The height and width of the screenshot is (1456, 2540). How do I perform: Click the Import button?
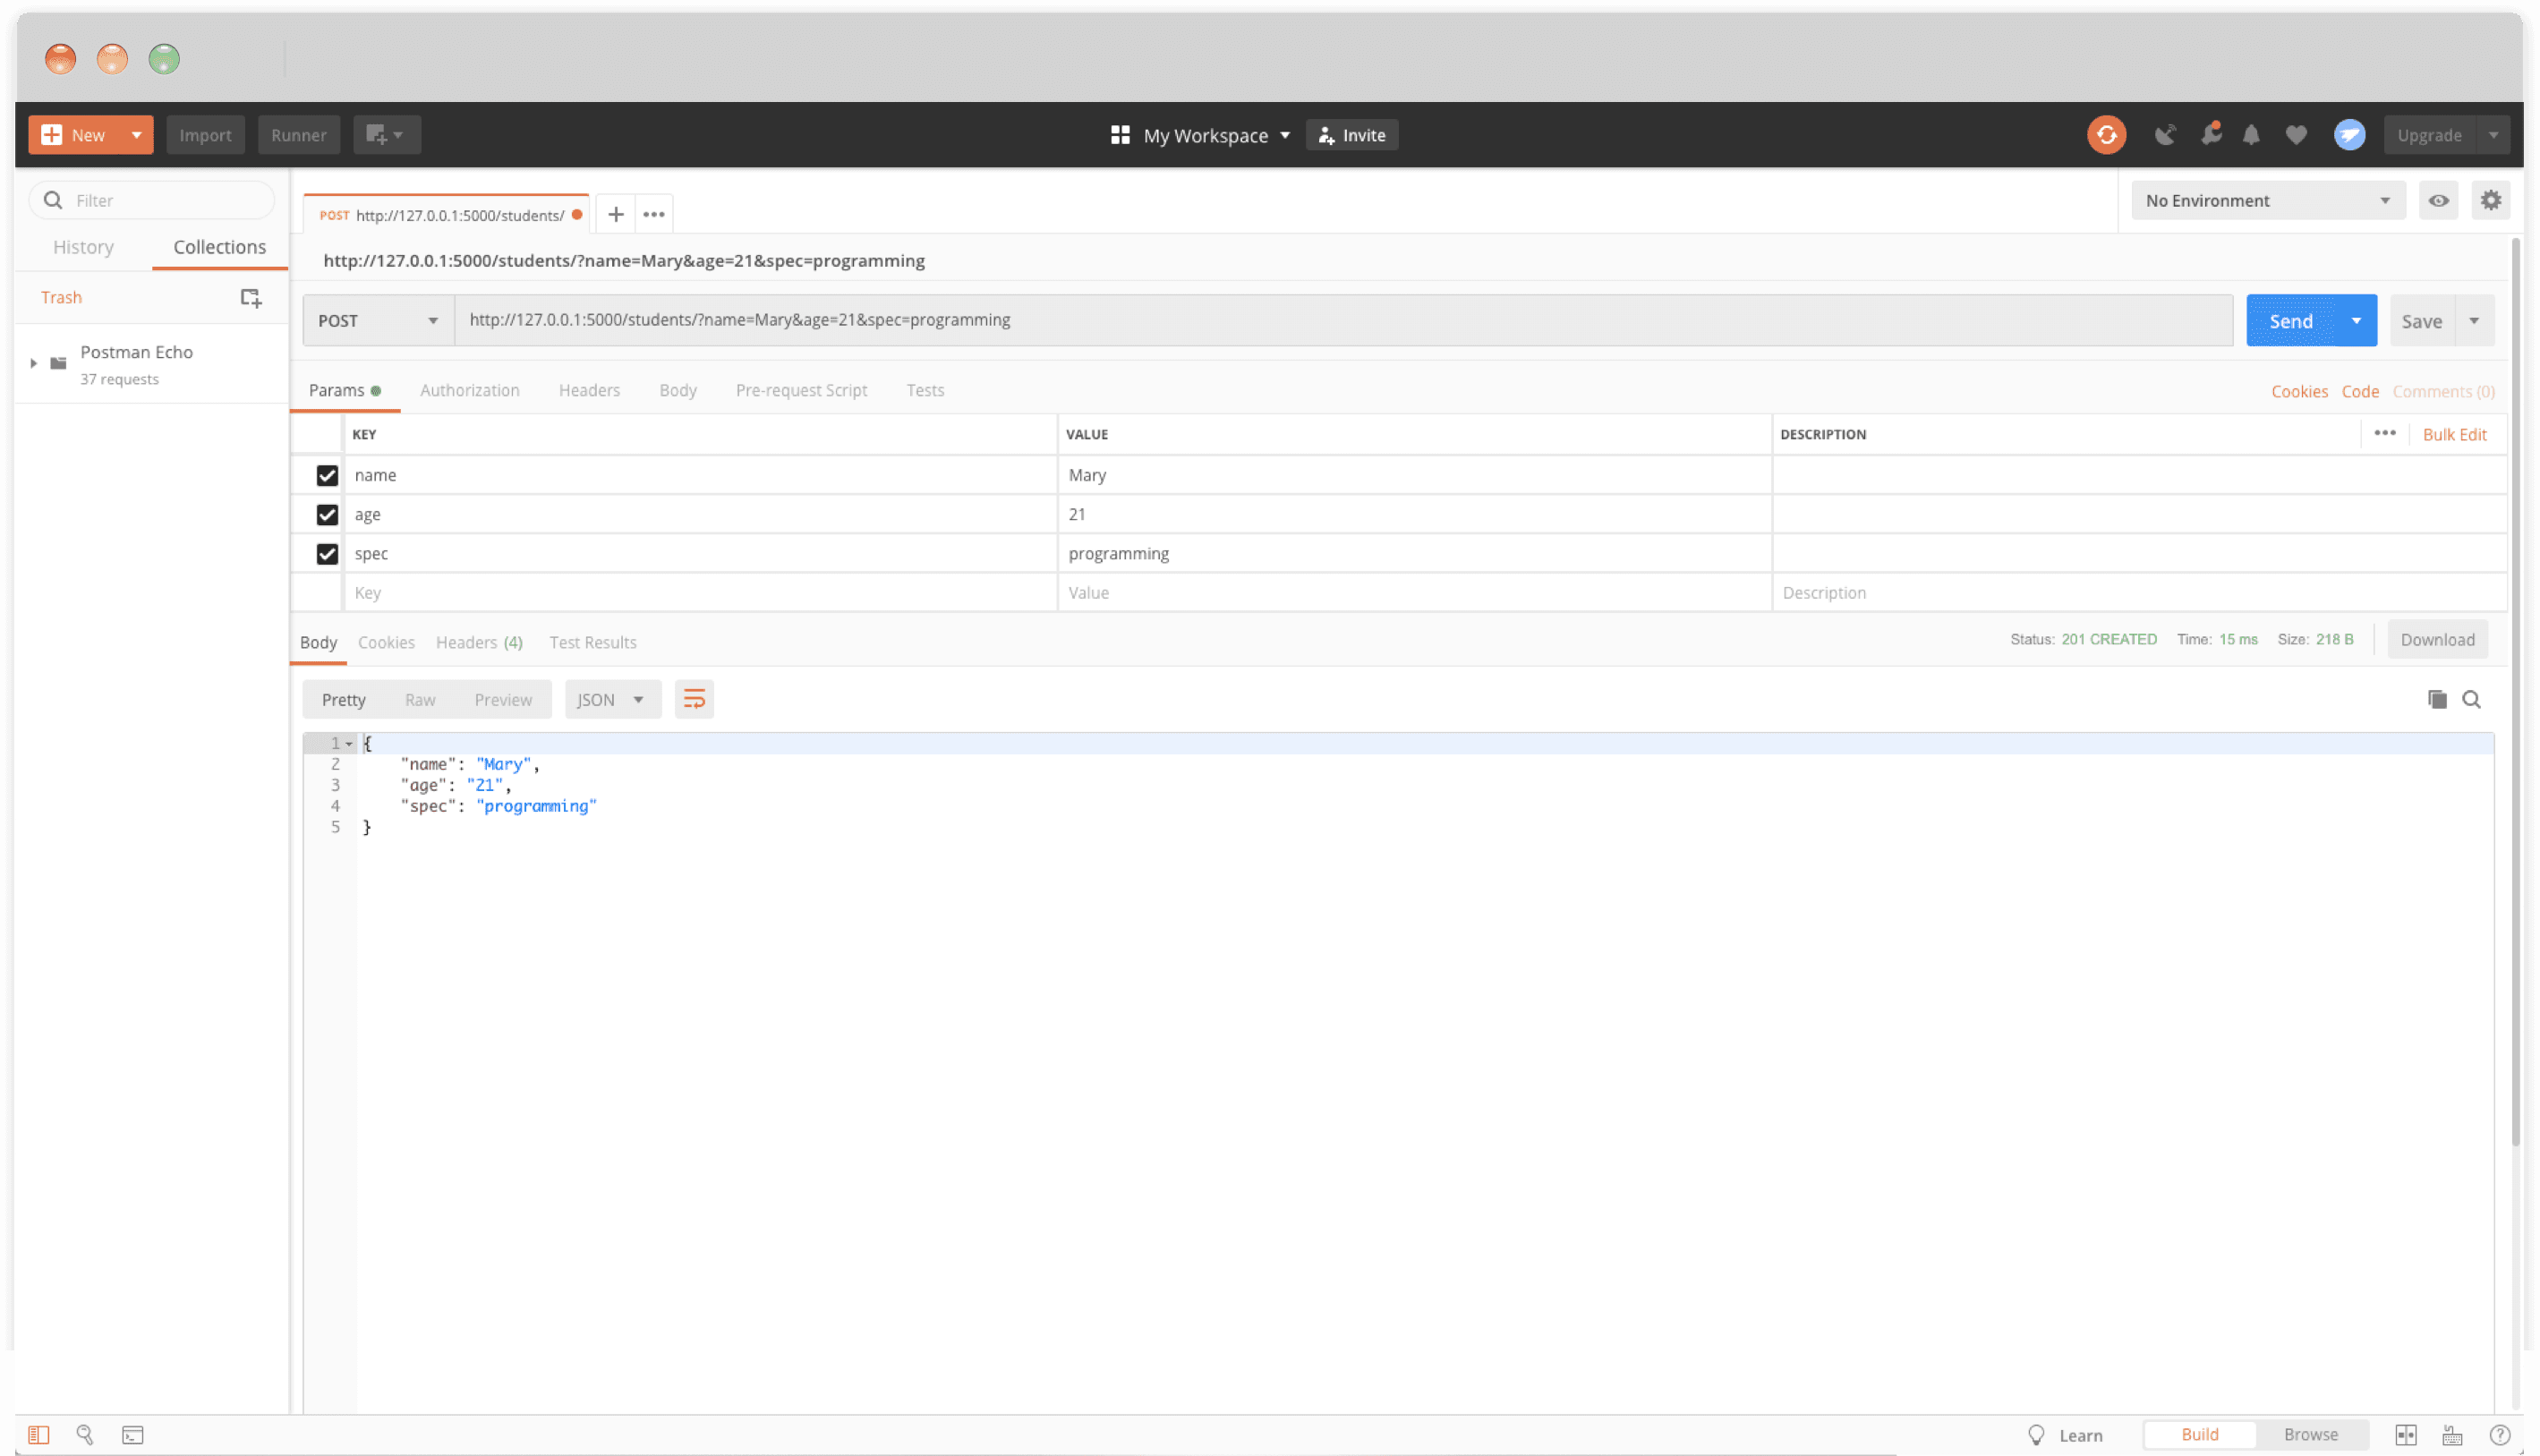pos(204,134)
